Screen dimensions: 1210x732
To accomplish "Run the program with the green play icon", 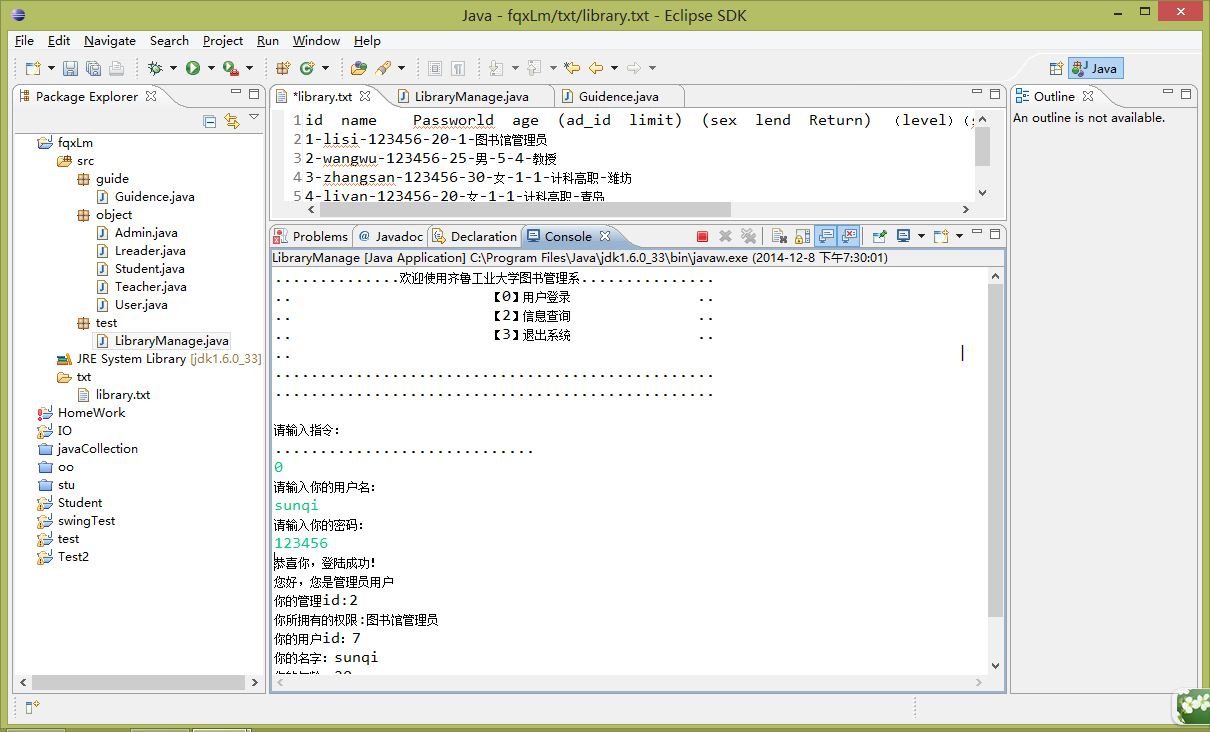I will pyautogui.click(x=192, y=68).
